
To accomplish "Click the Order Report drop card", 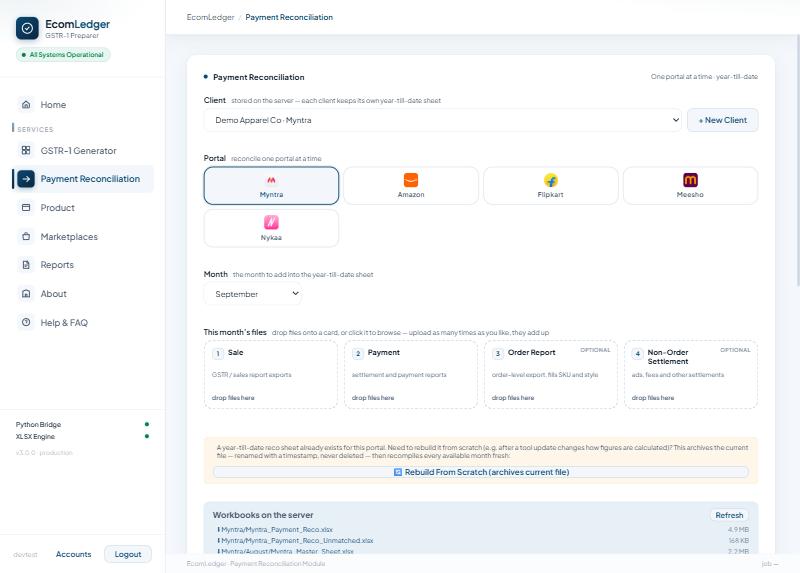I will [x=551, y=375].
